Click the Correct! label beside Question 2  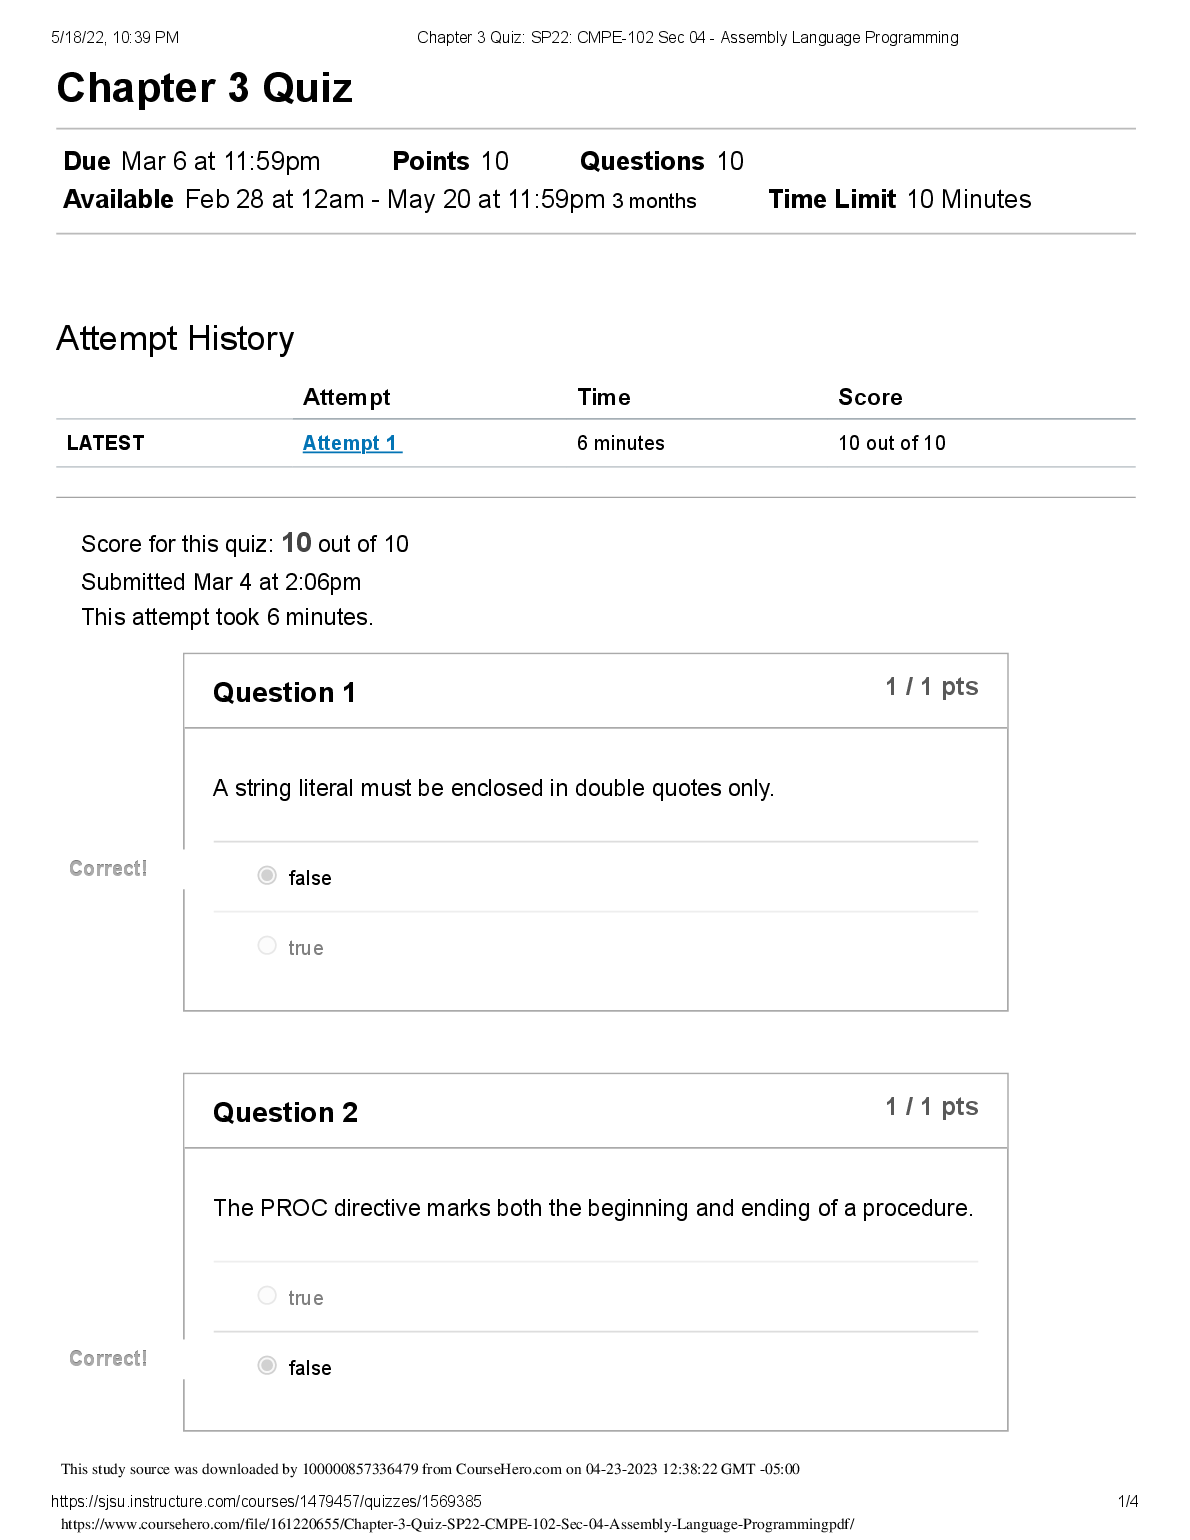[x=108, y=1358]
